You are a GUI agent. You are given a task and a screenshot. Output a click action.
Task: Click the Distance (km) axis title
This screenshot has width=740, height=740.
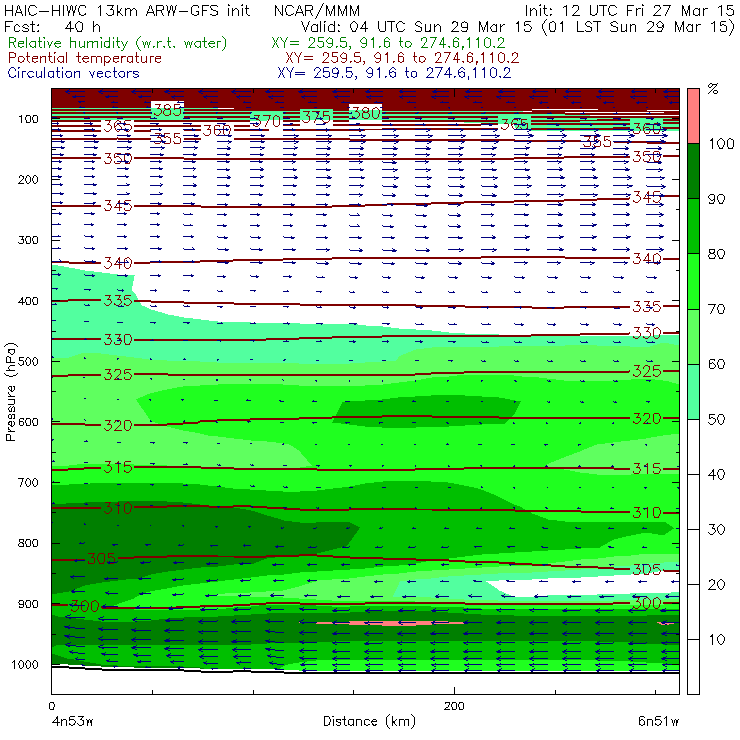point(369,721)
